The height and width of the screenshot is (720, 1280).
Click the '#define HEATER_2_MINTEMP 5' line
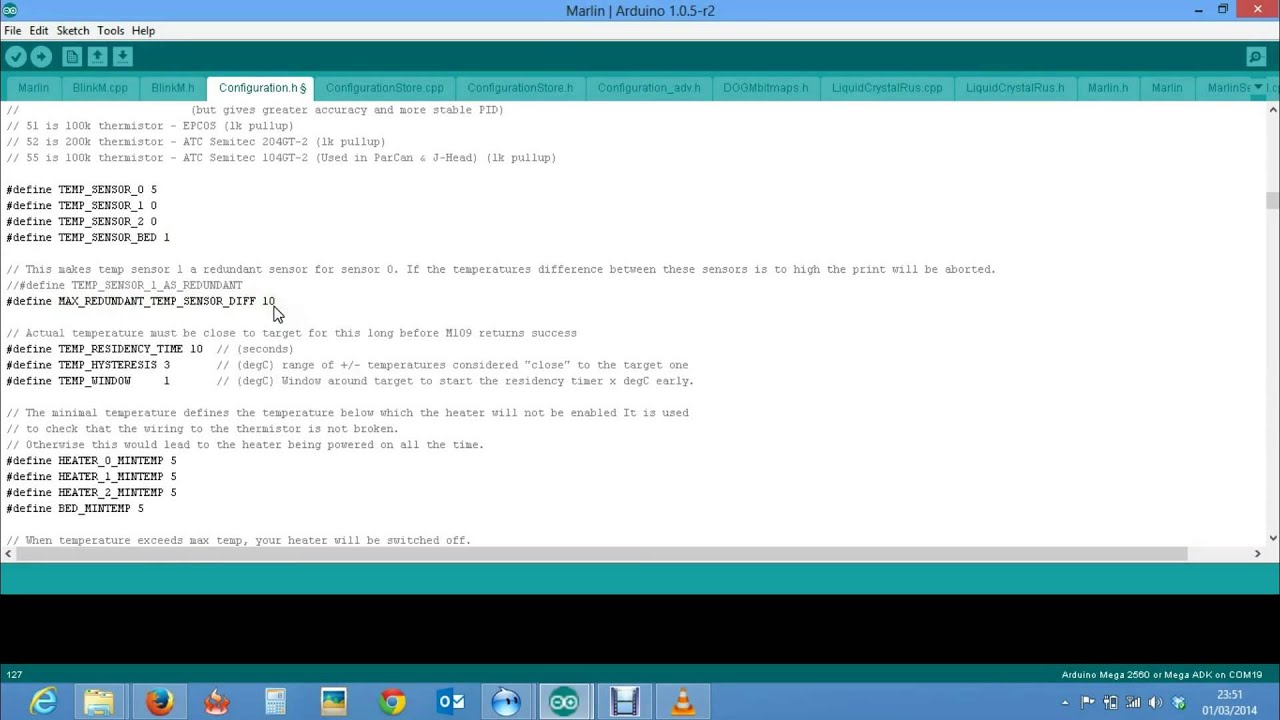point(92,493)
